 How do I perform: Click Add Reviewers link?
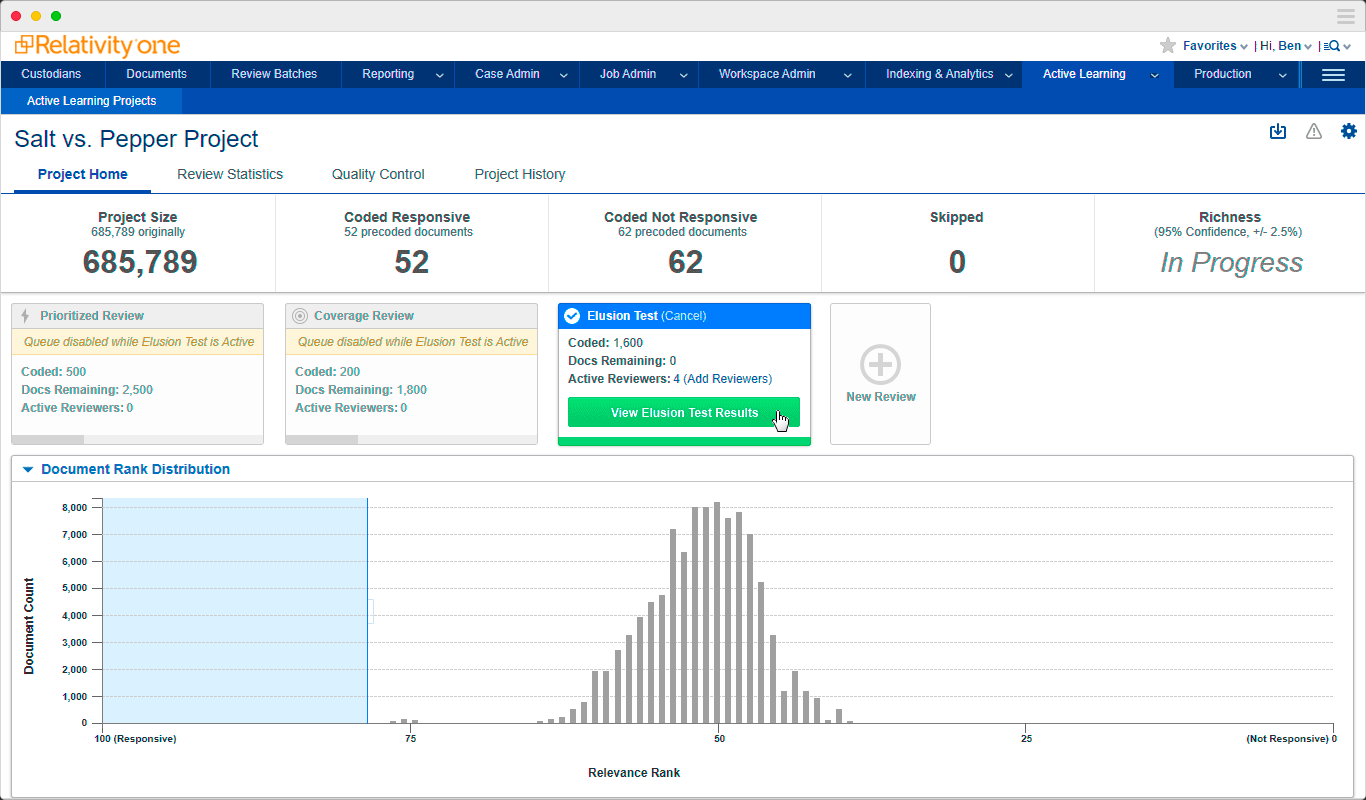(727, 379)
